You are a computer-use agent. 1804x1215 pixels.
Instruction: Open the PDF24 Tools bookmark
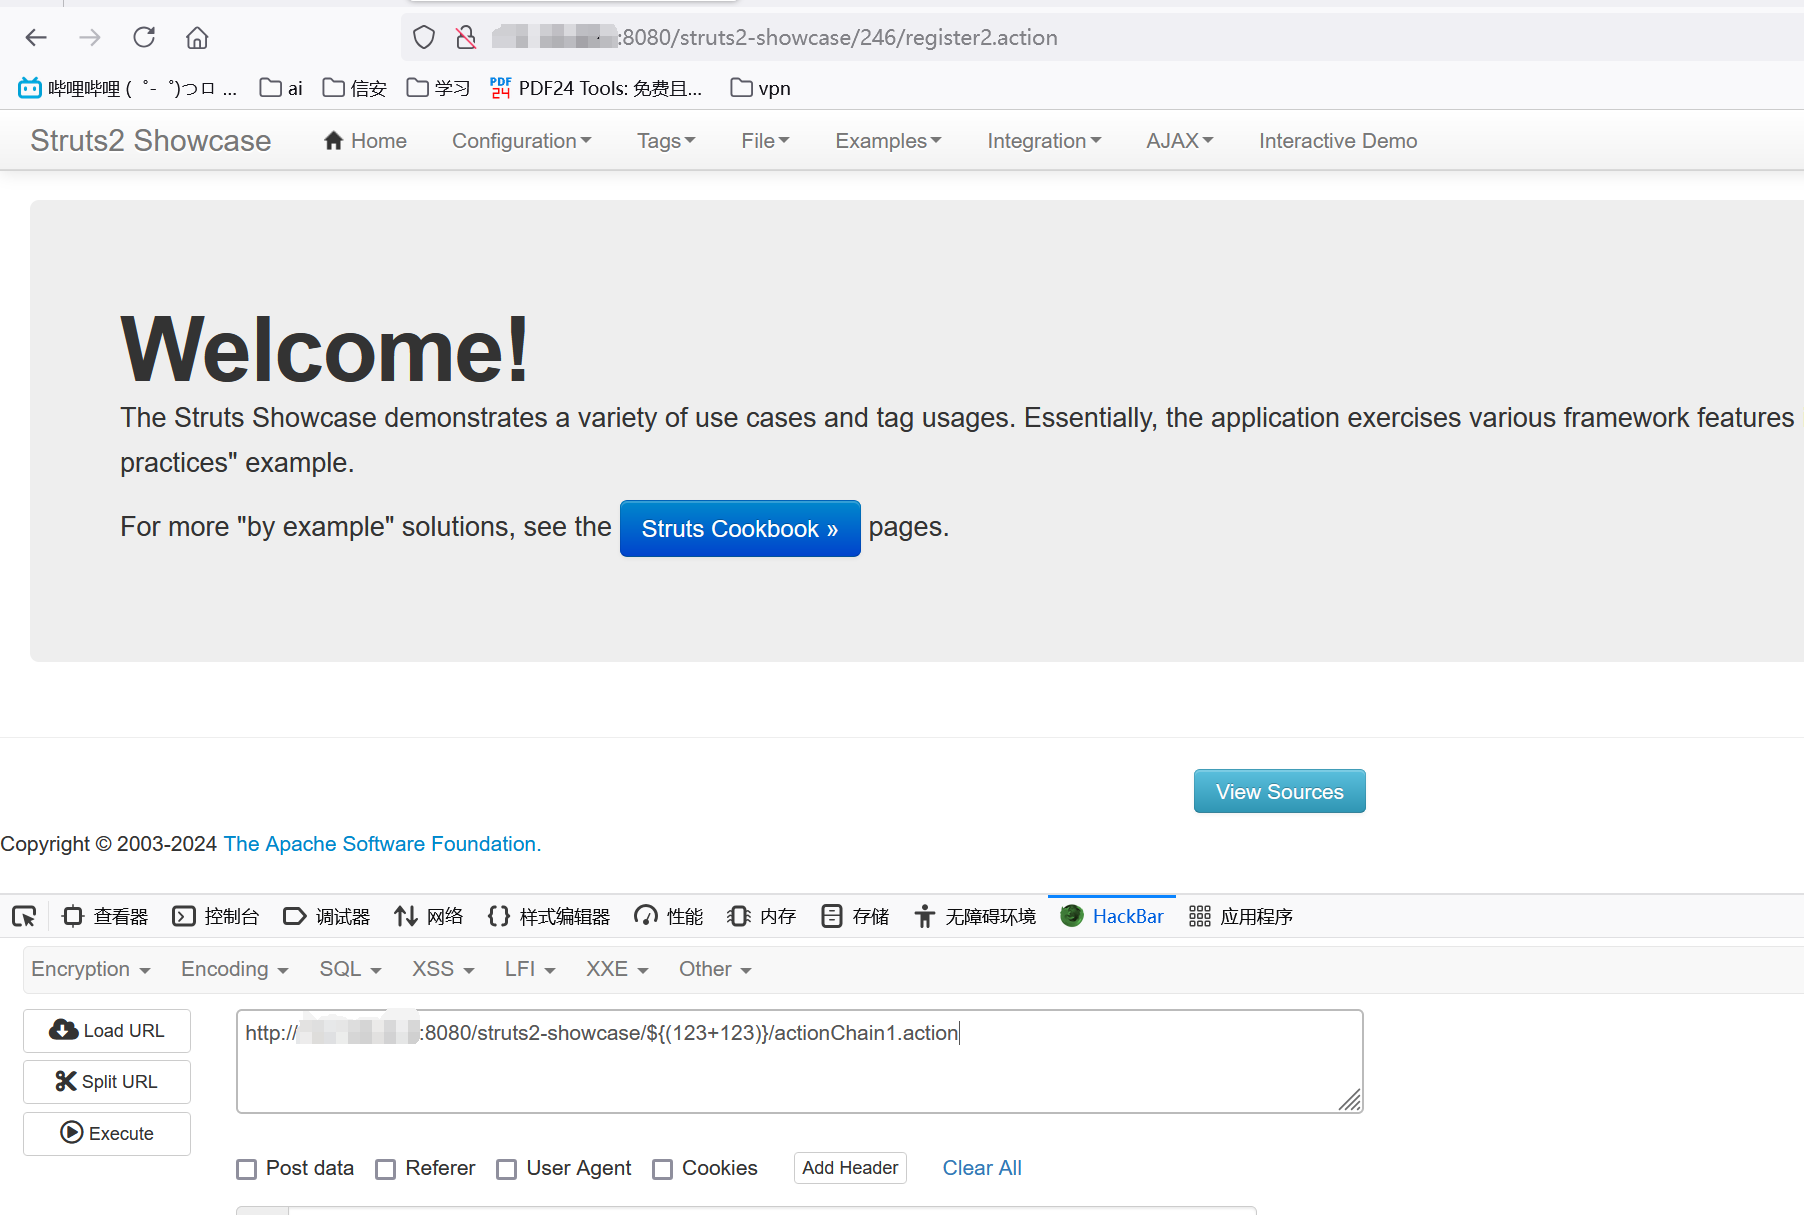tap(596, 88)
